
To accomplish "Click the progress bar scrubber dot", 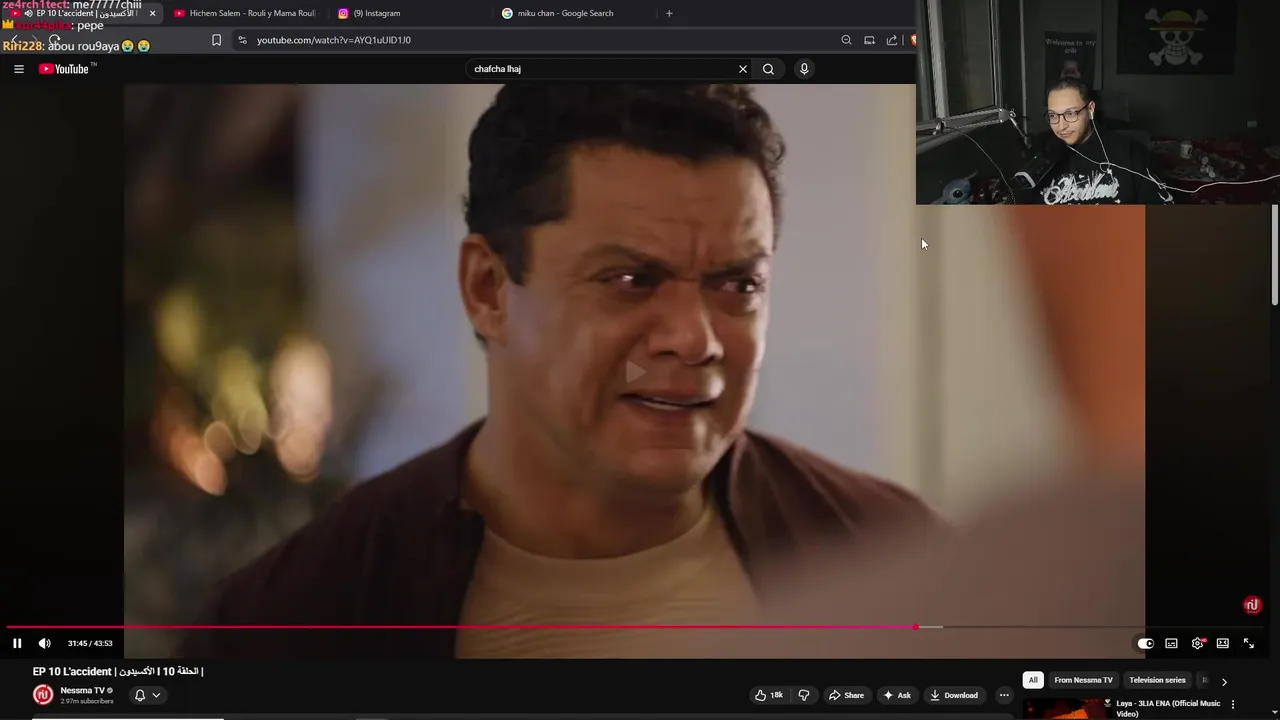I will click(x=915, y=627).
